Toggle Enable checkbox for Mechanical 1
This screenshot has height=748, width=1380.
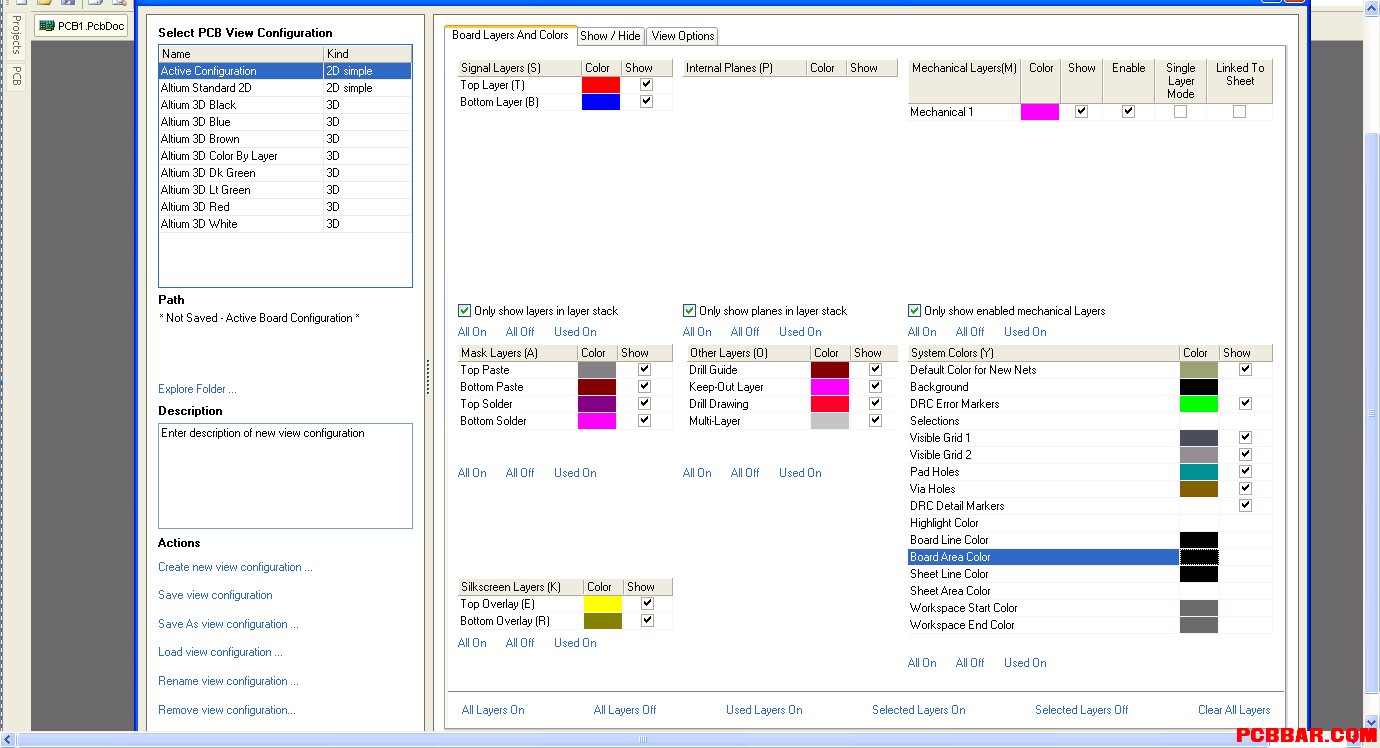point(1128,112)
